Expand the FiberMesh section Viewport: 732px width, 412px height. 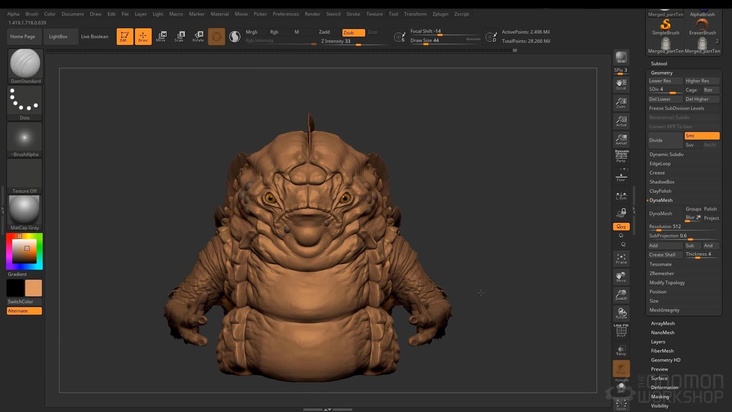[x=662, y=351]
